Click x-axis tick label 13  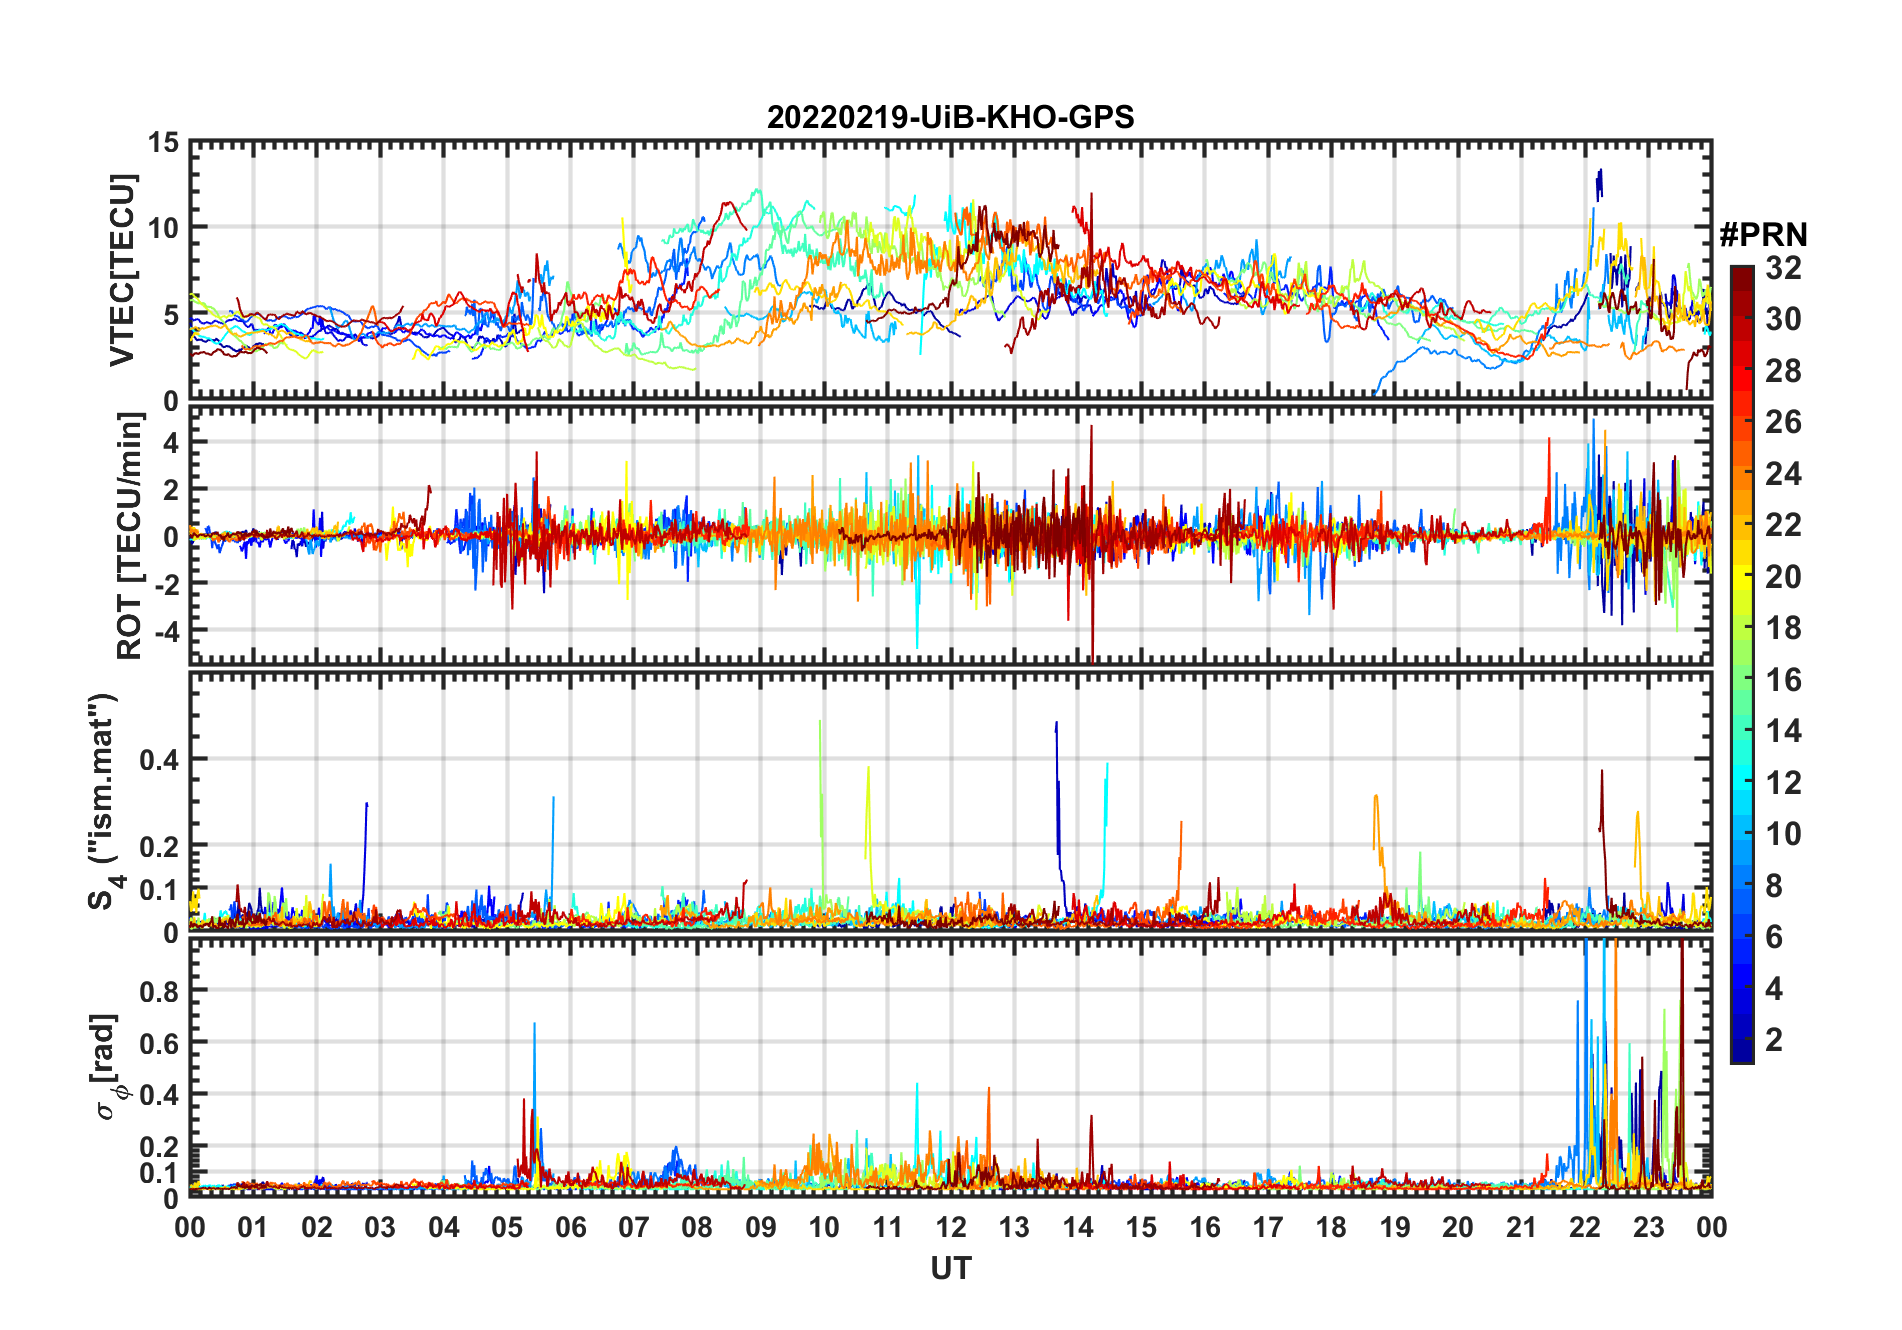tap(1014, 1227)
